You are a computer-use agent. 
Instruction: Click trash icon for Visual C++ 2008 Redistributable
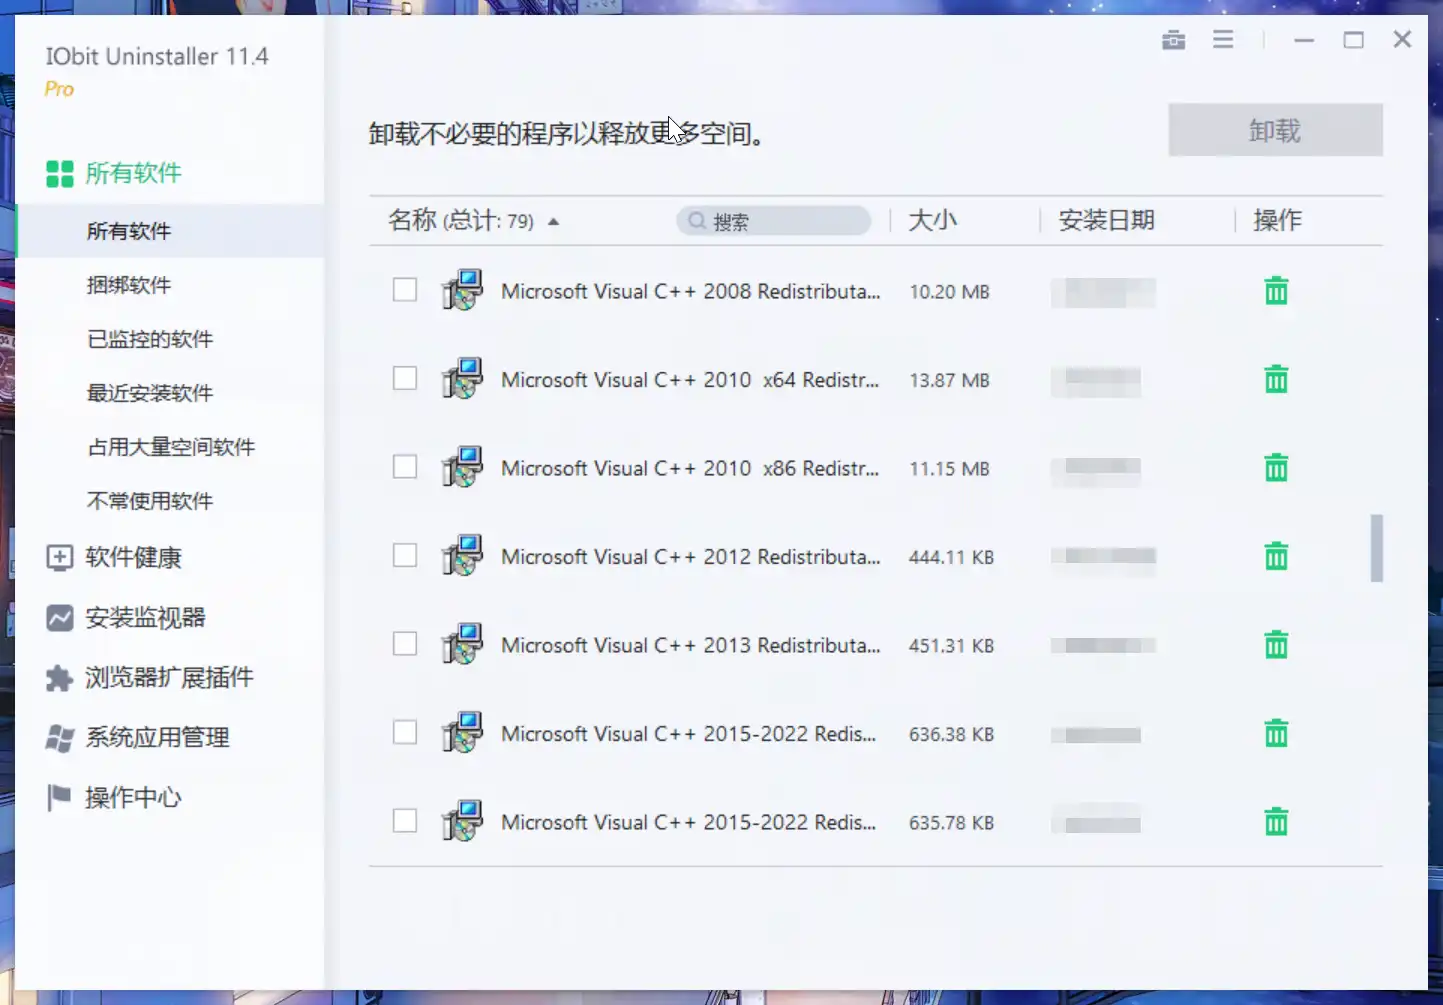pos(1276,291)
